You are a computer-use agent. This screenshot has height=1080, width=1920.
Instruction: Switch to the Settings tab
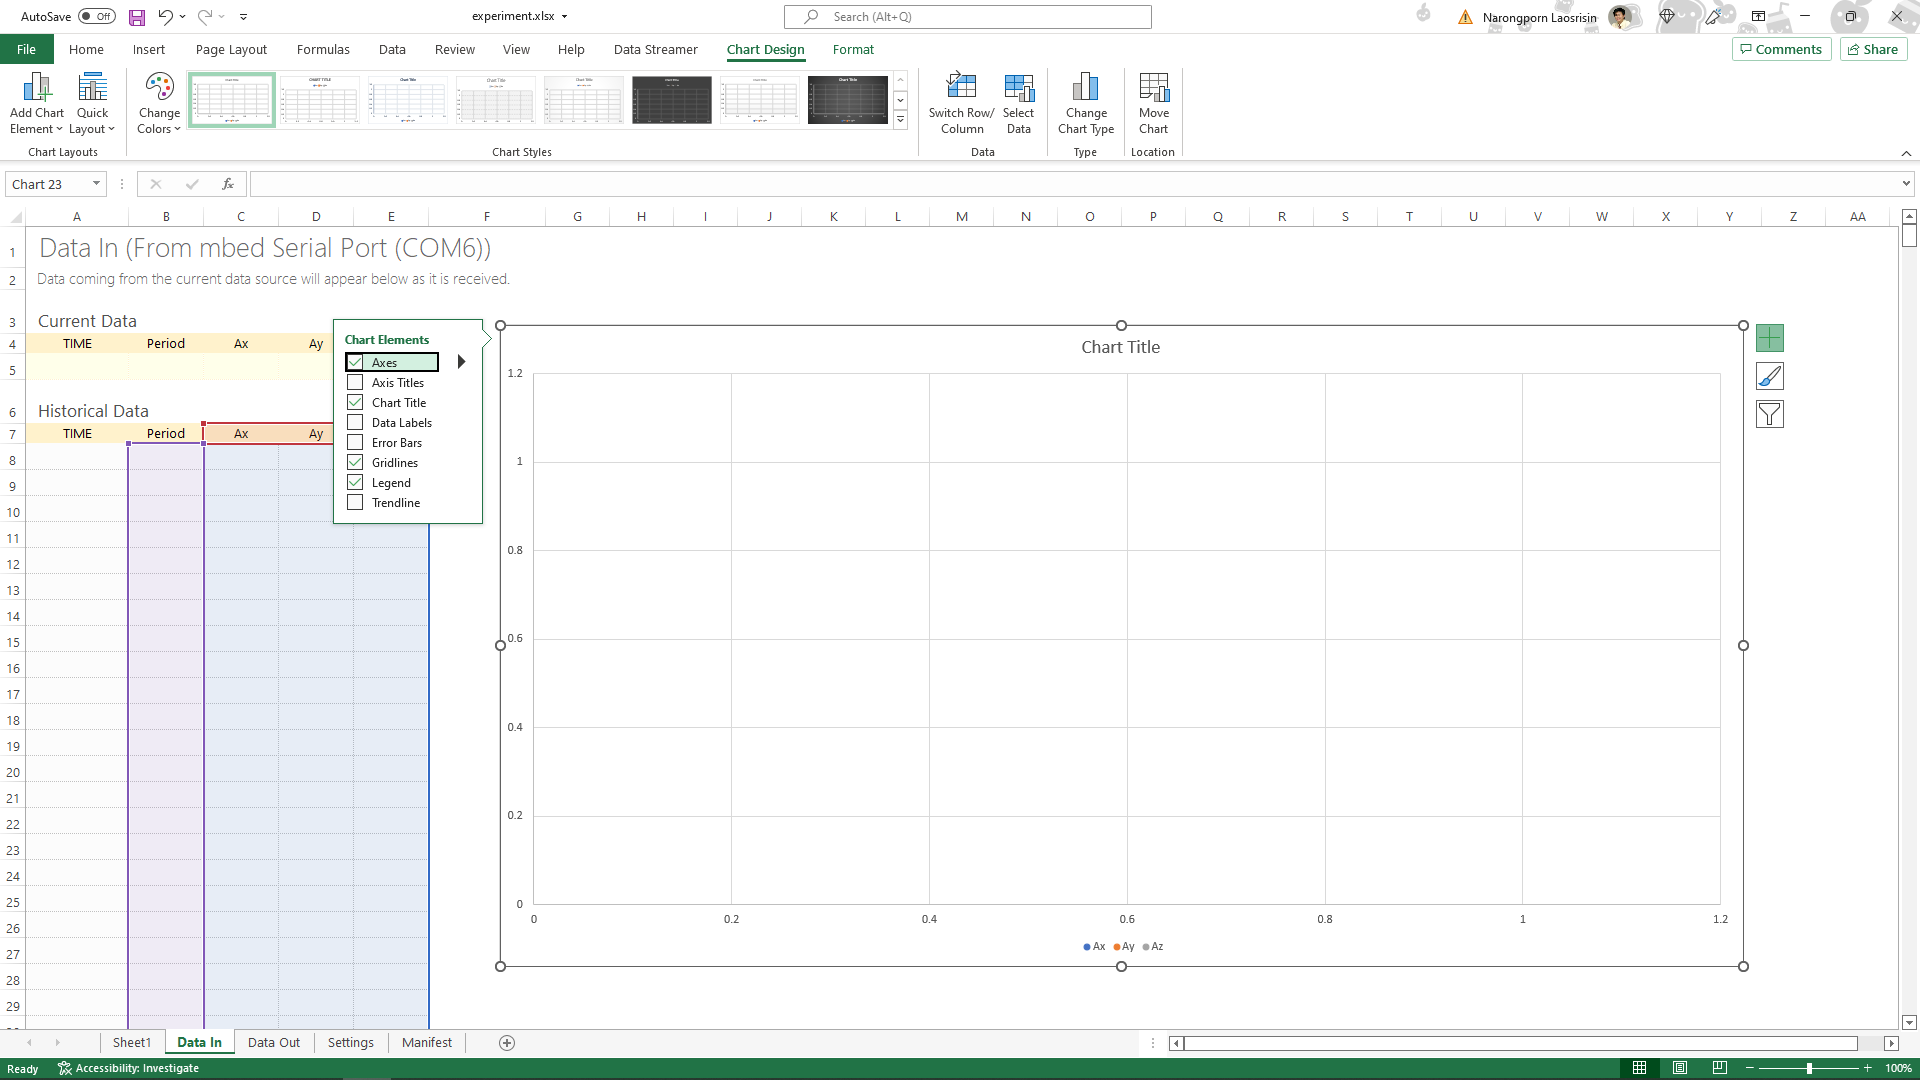(349, 1042)
